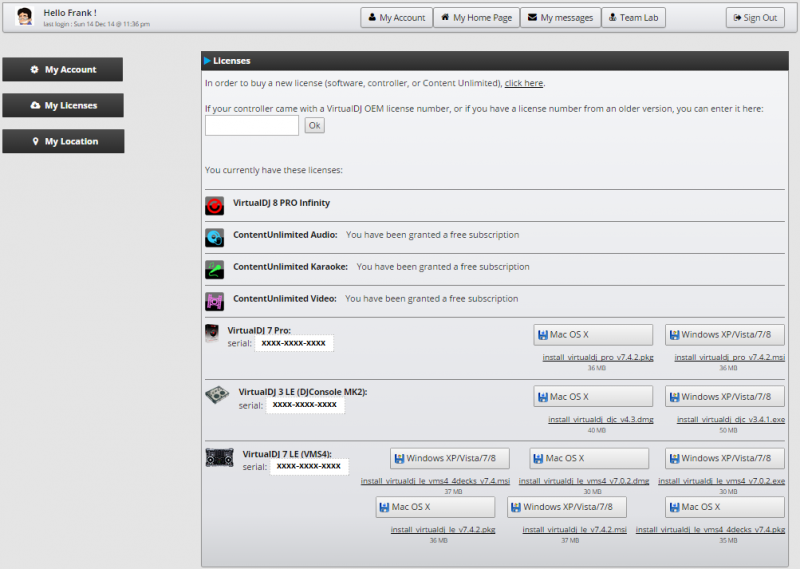Click the 'ContentUnlimited Karaoke:' label
This screenshot has height=569, width=800.
pos(290,266)
